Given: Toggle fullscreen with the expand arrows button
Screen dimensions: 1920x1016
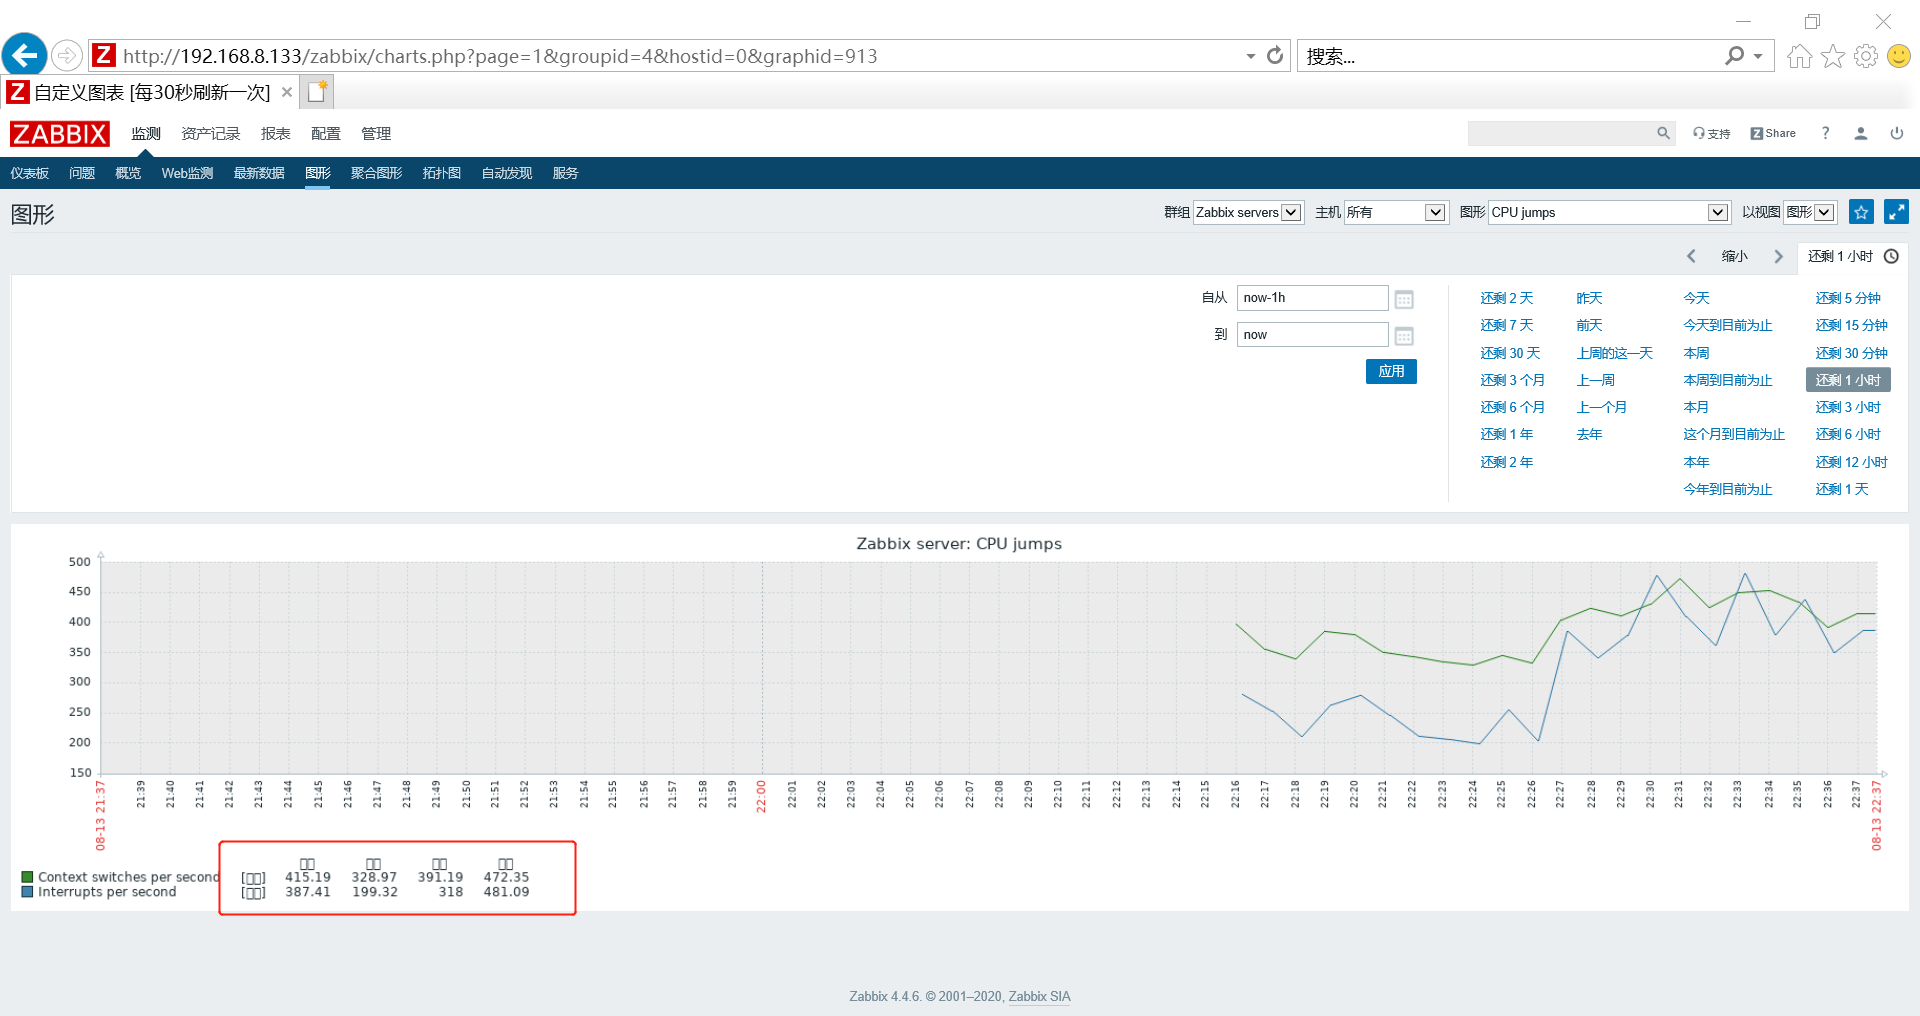Looking at the screenshot, I should [1896, 212].
